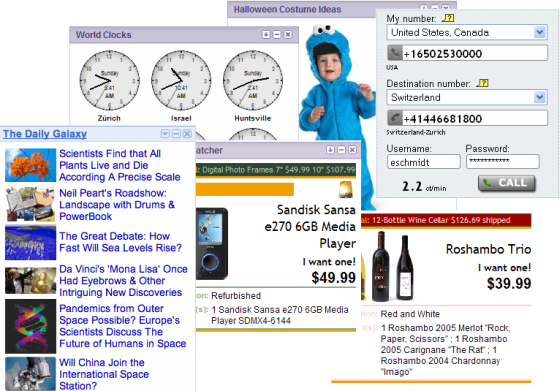The width and height of the screenshot is (560, 391).
Task: Click the Sandisk Sansa media player image
Action: point(211,244)
